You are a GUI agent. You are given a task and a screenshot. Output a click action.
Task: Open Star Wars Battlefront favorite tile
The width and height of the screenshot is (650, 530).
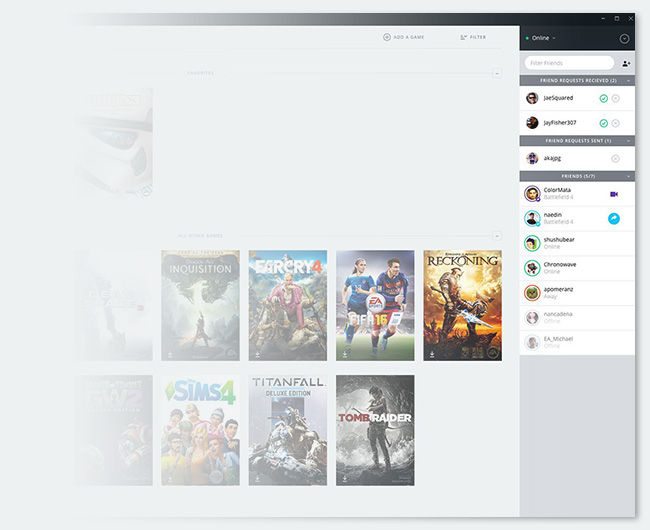[114, 143]
